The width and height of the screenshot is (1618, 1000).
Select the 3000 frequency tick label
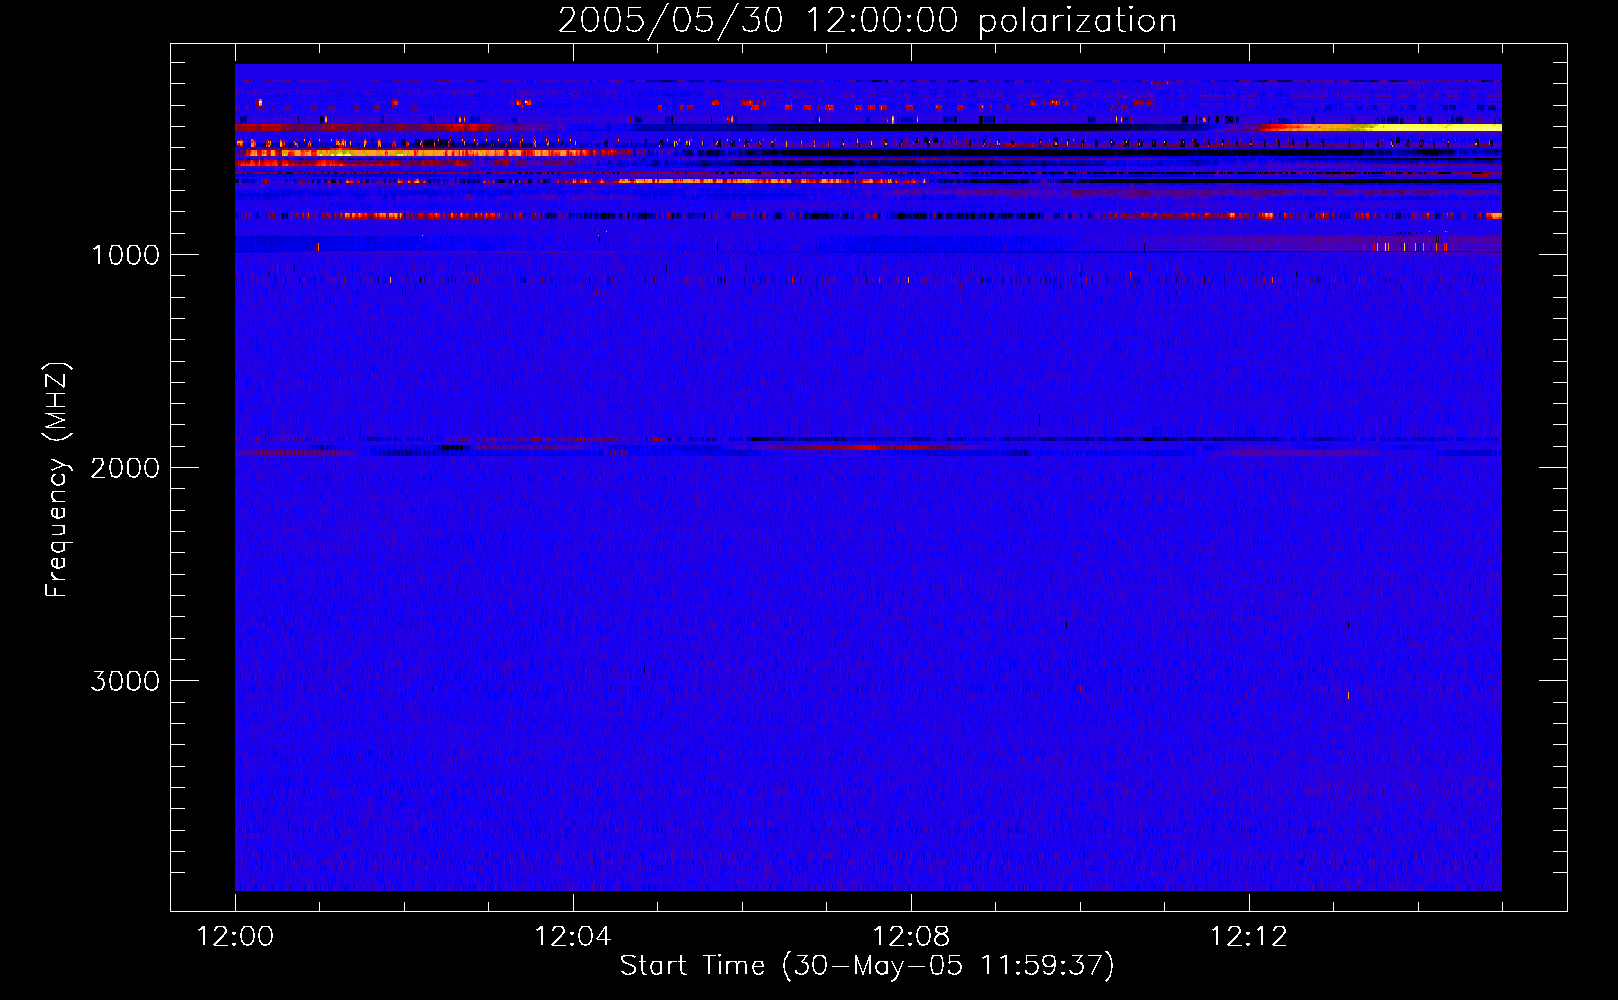click(125, 681)
